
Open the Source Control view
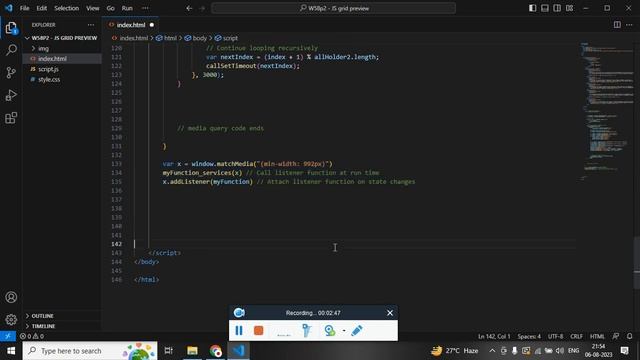(11, 73)
